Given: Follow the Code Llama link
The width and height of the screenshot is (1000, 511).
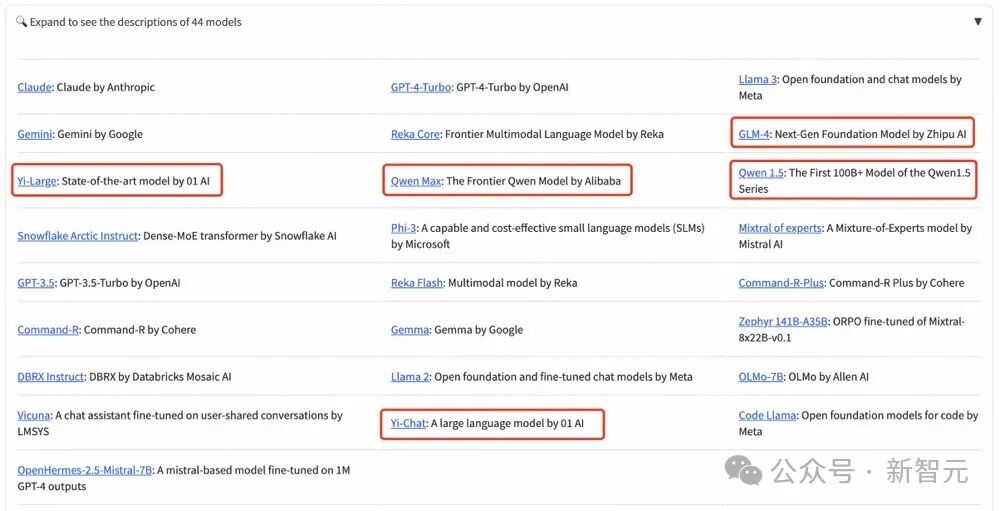Looking at the screenshot, I should click(766, 415).
